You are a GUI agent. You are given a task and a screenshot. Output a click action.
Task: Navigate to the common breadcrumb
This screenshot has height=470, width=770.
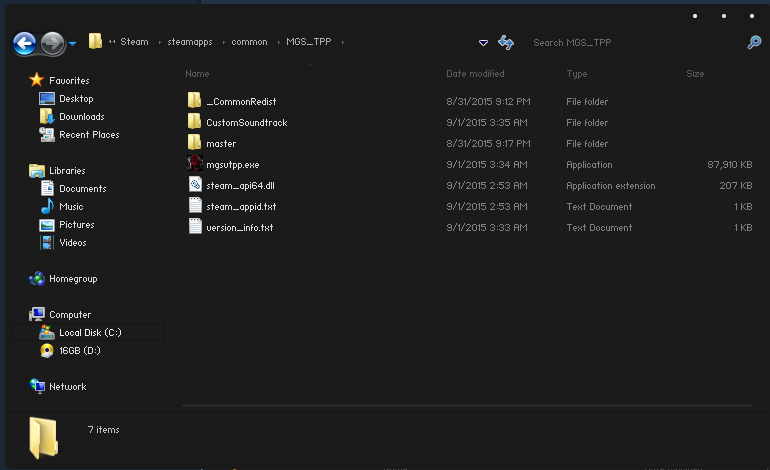click(249, 42)
